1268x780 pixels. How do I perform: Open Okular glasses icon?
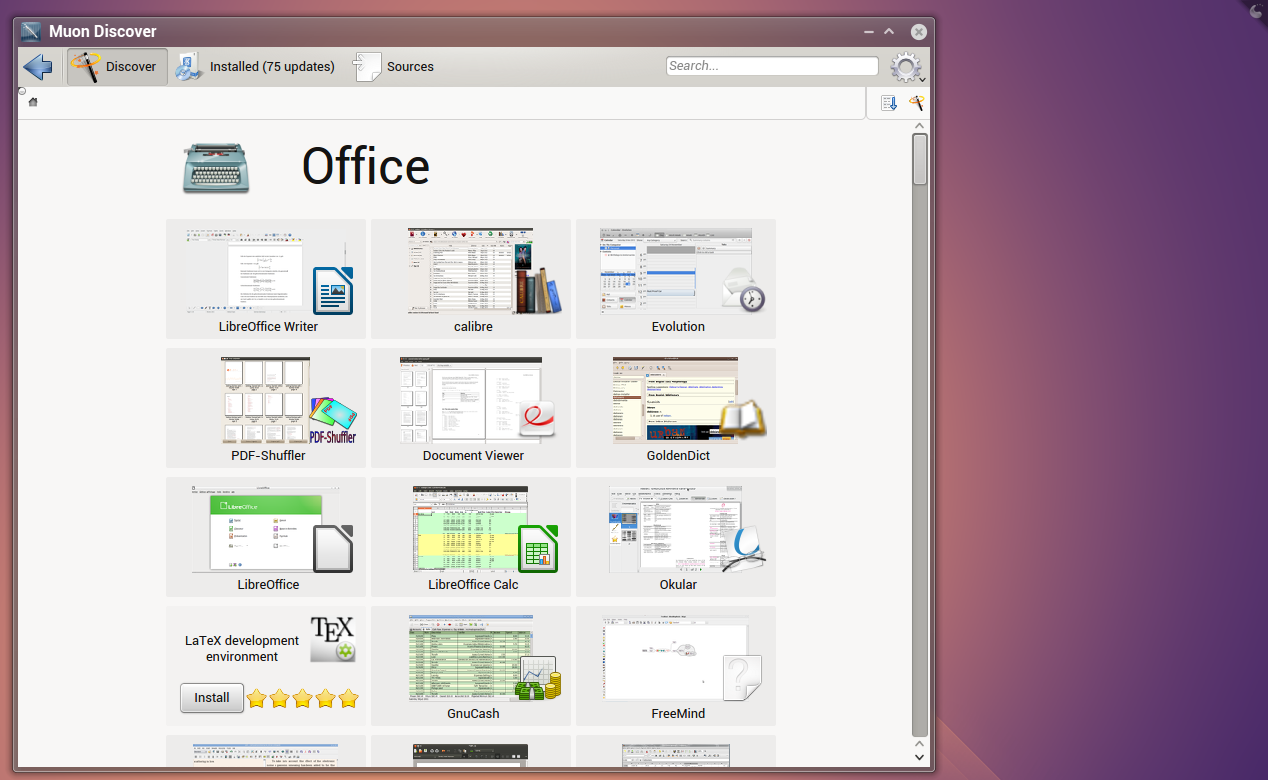tap(744, 548)
